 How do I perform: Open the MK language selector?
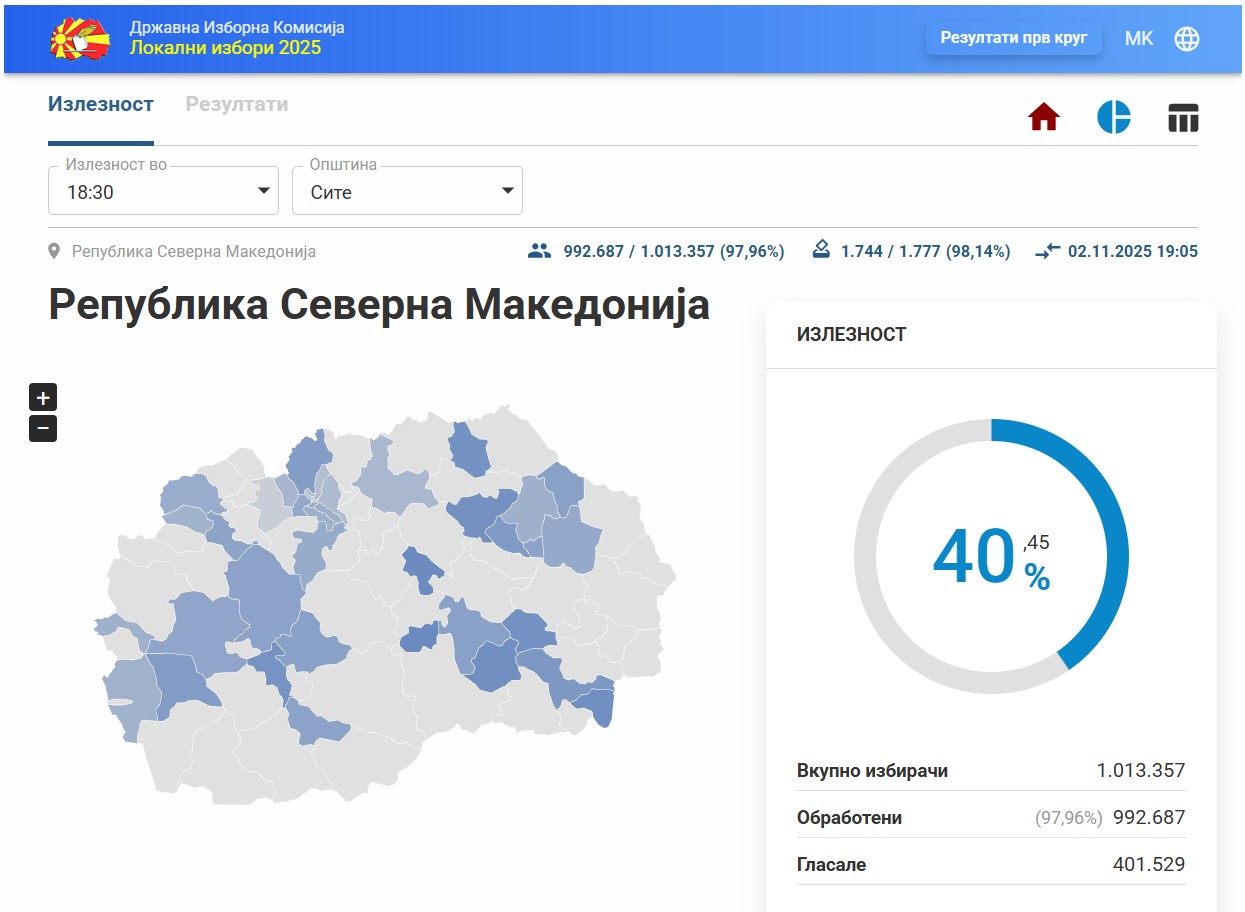click(x=1138, y=39)
